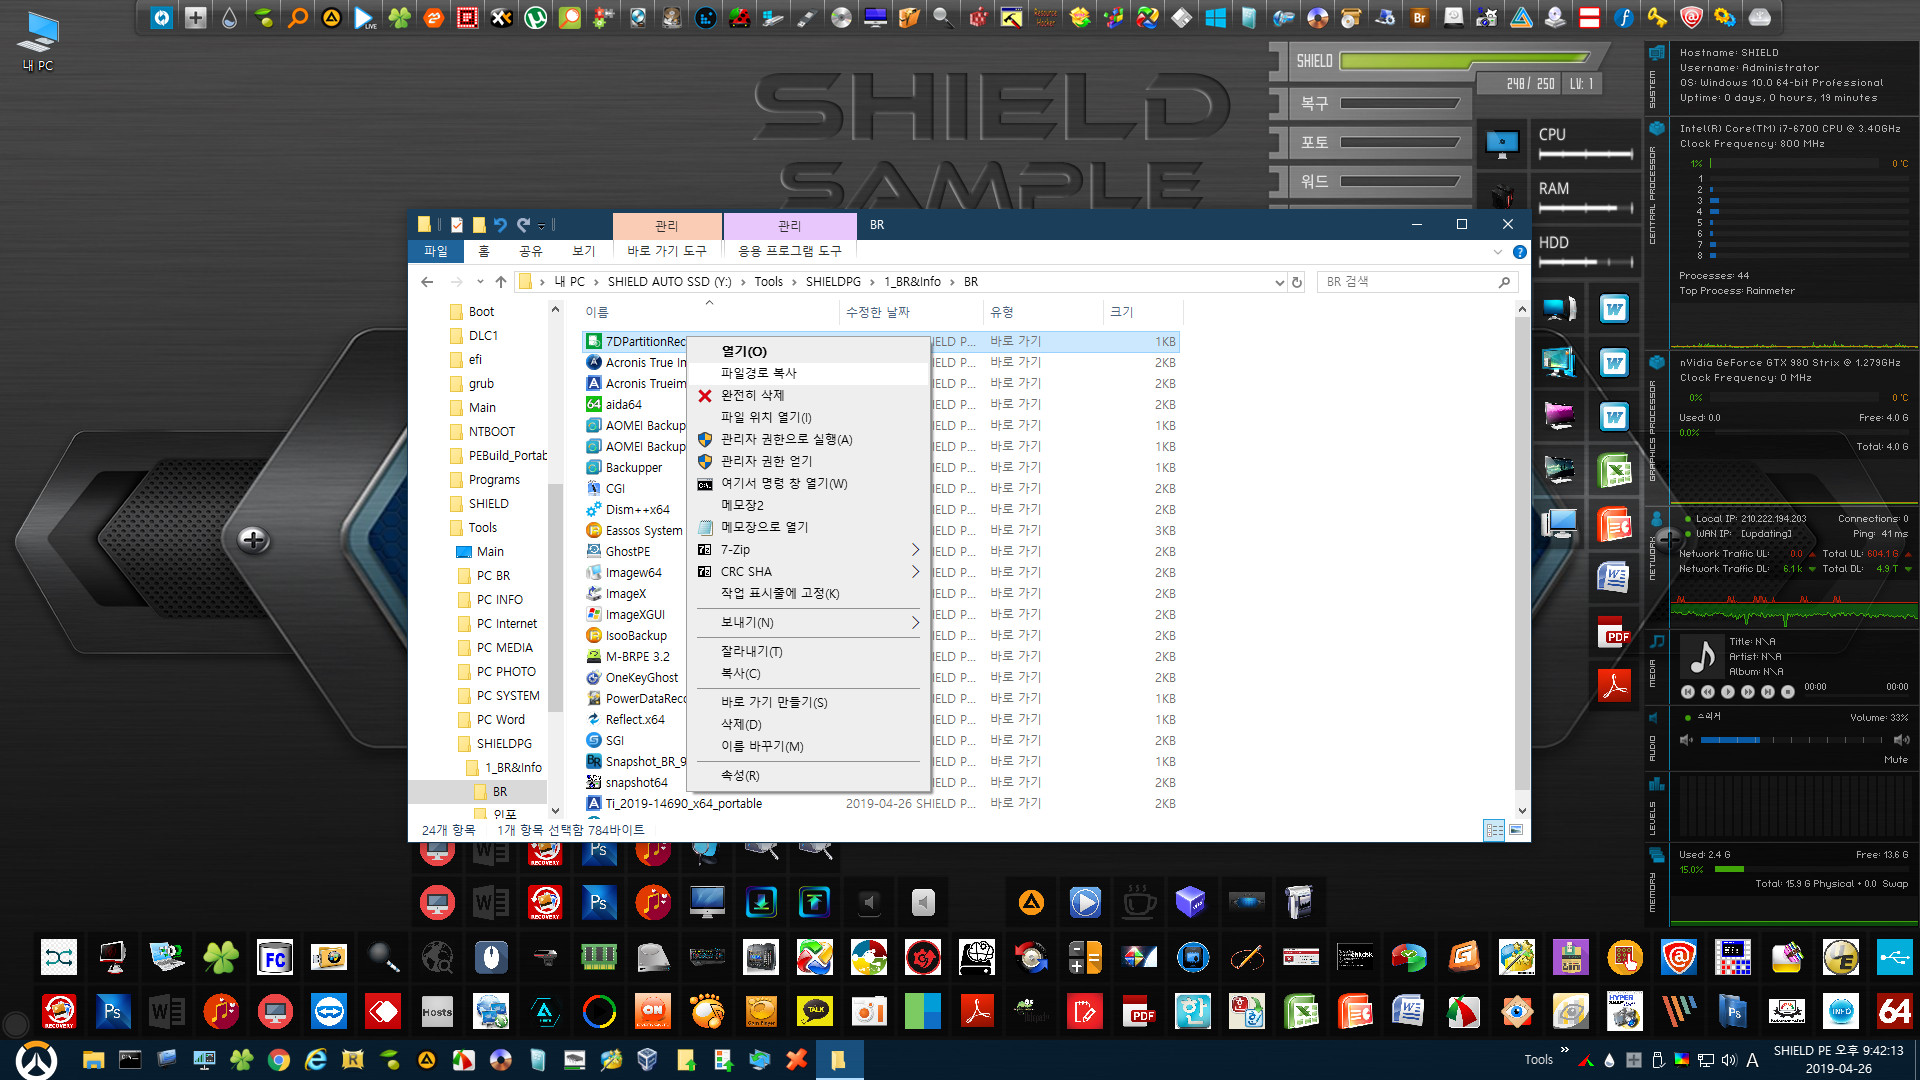The image size is (1920, 1080).
Task: Switch to 바로 가기 도구 tab
Action: [666, 252]
